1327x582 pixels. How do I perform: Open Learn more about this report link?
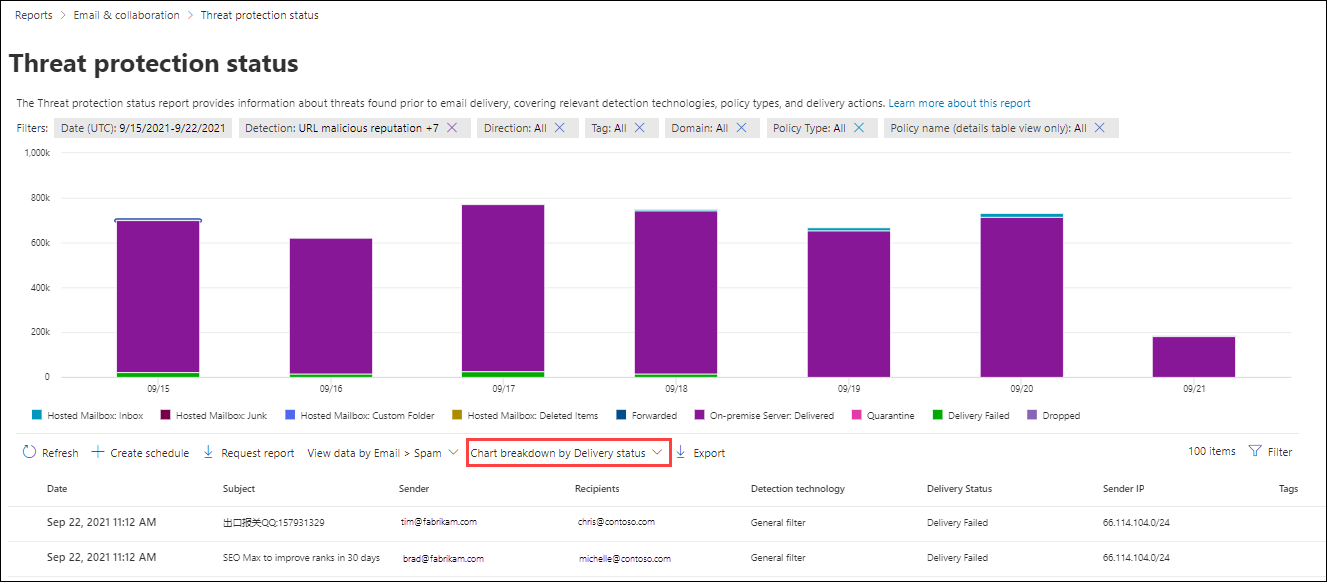[x=959, y=103]
